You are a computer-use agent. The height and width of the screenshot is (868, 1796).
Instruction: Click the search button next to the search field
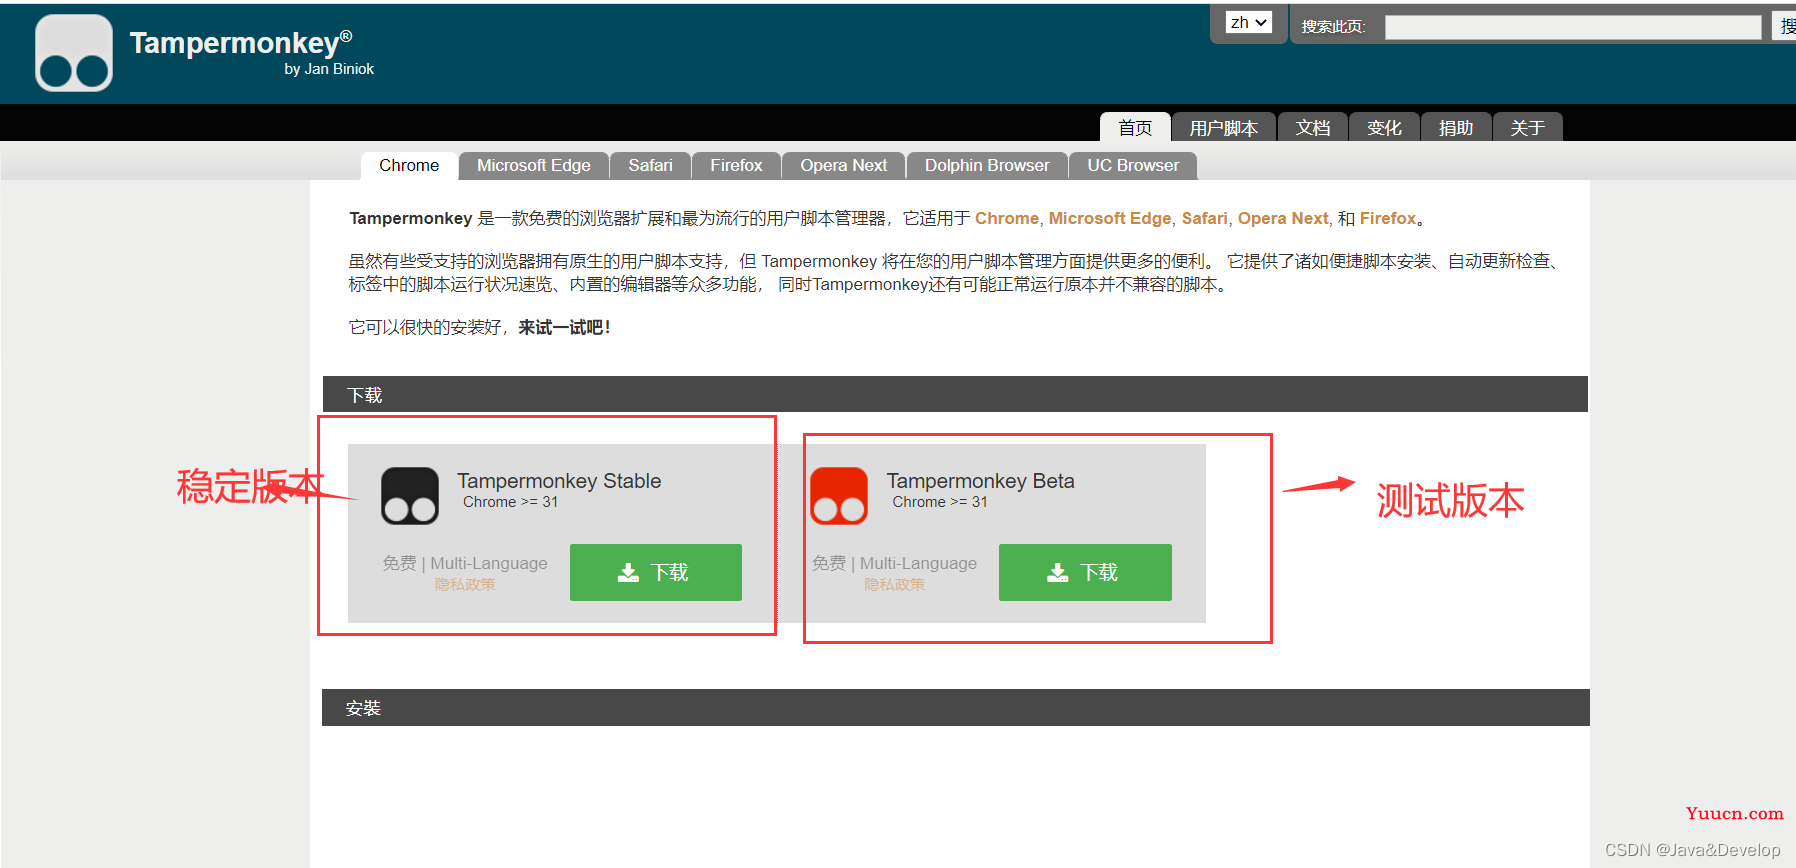(1785, 26)
